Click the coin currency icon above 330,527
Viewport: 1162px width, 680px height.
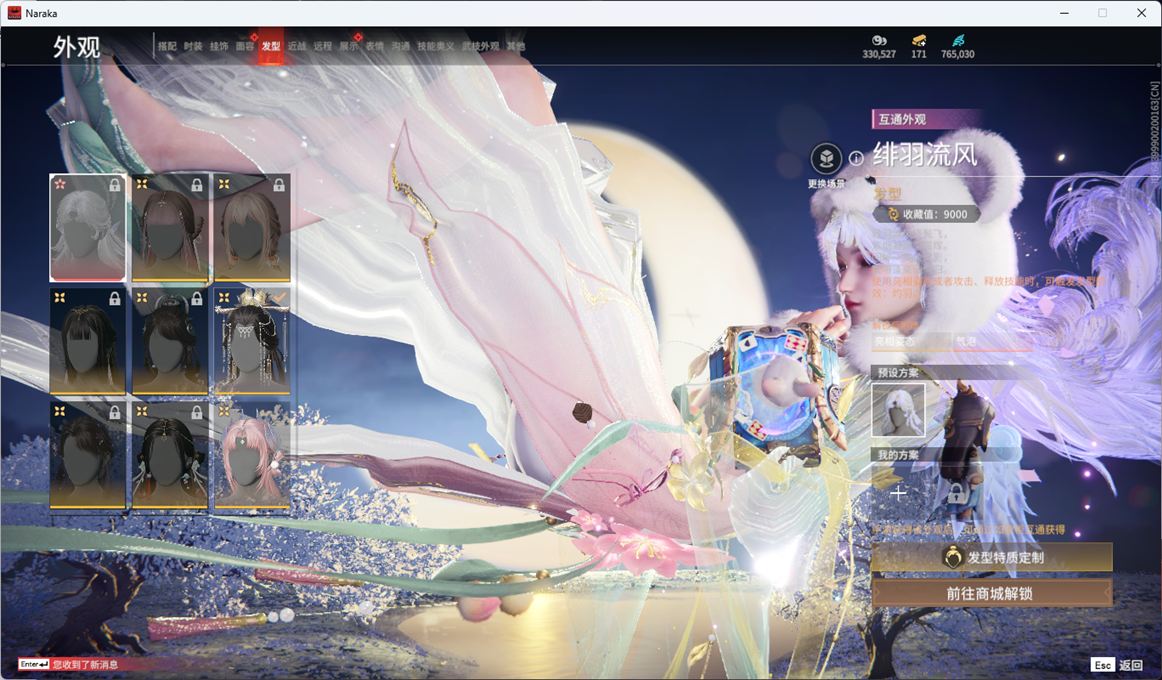pos(879,40)
